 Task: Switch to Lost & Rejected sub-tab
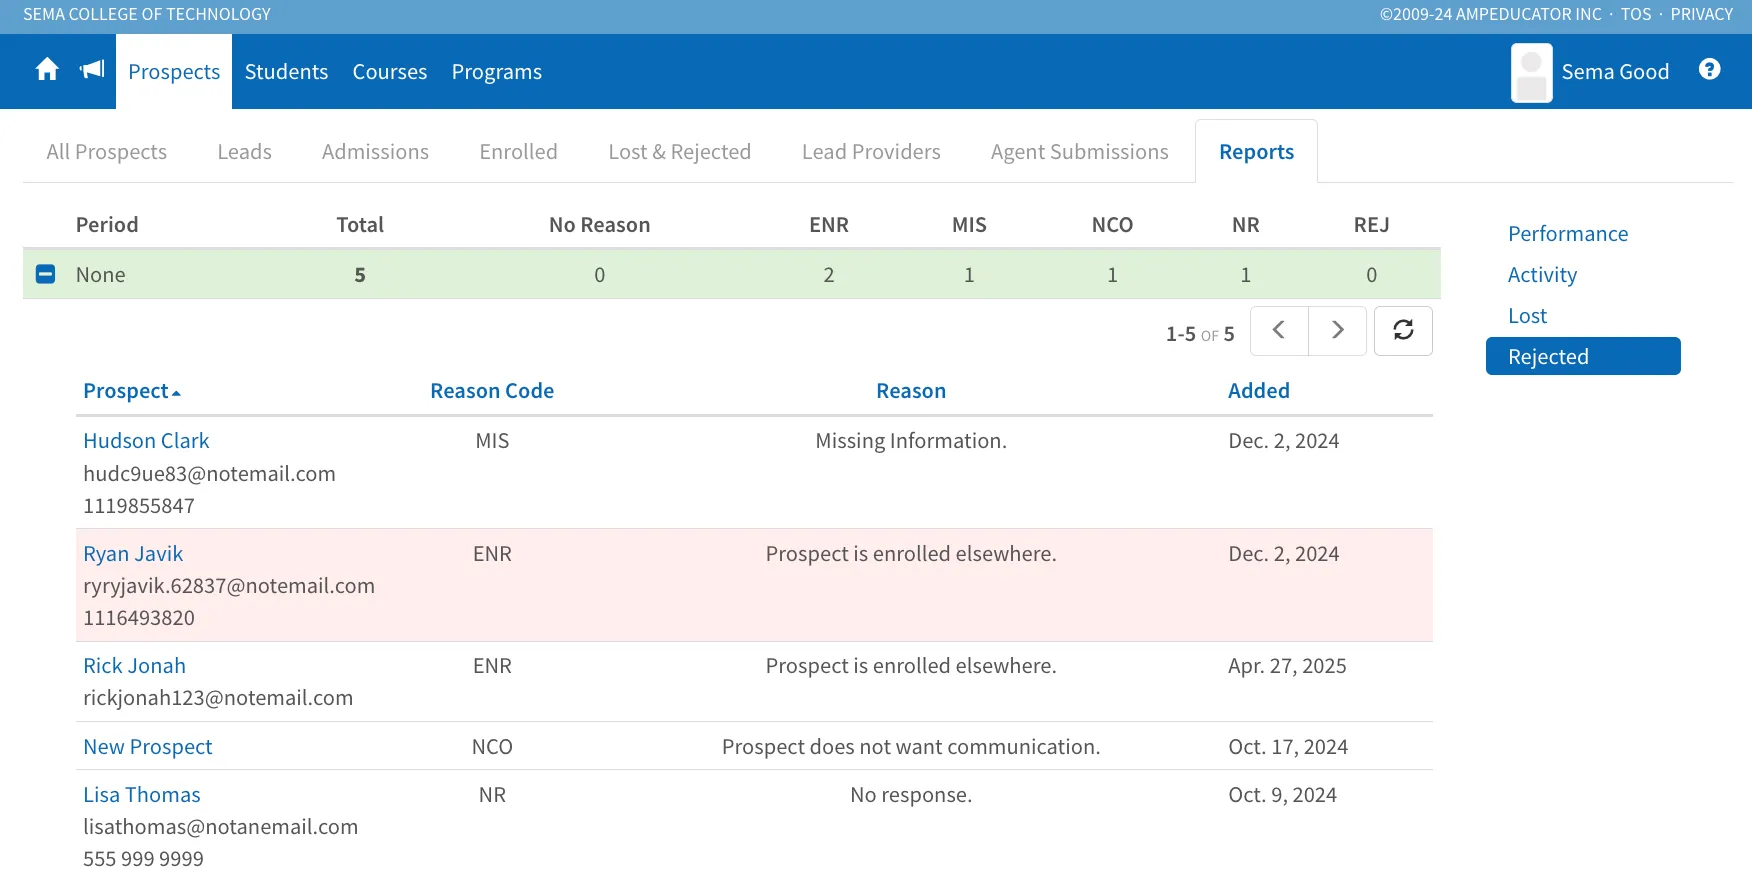680,152
